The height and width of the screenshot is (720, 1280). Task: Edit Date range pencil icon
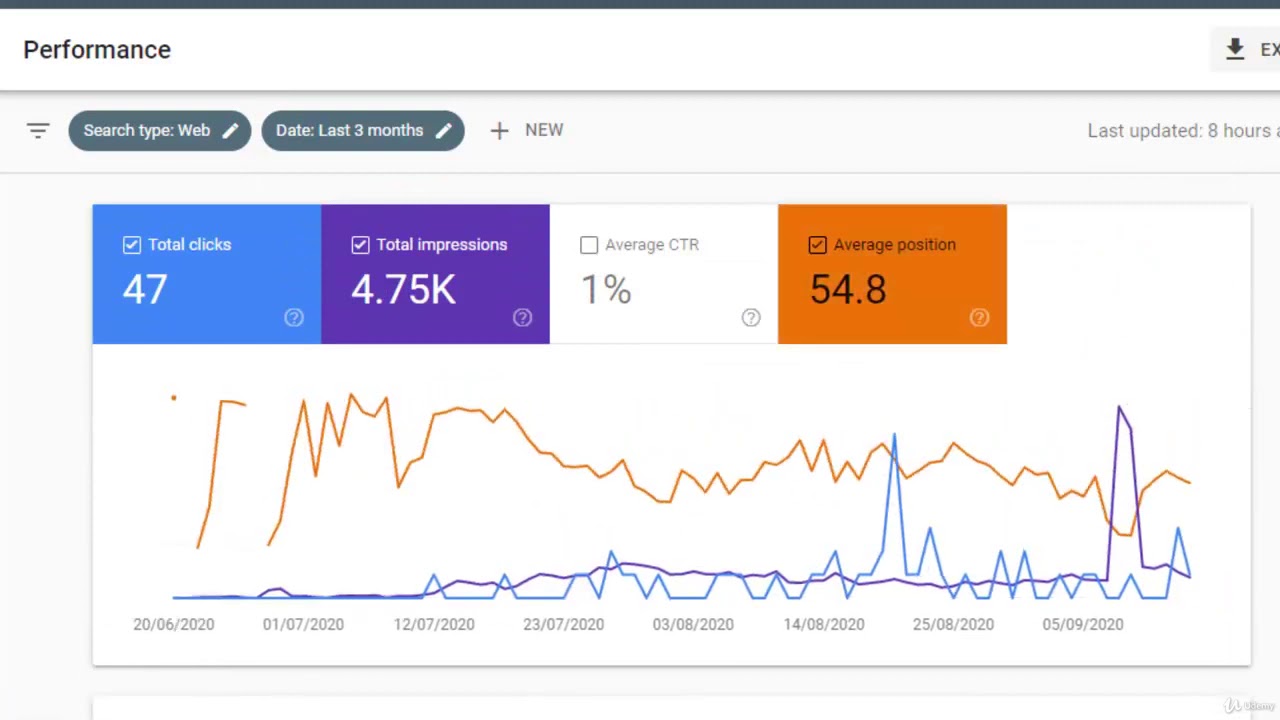pyautogui.click(x=444, y=130)
